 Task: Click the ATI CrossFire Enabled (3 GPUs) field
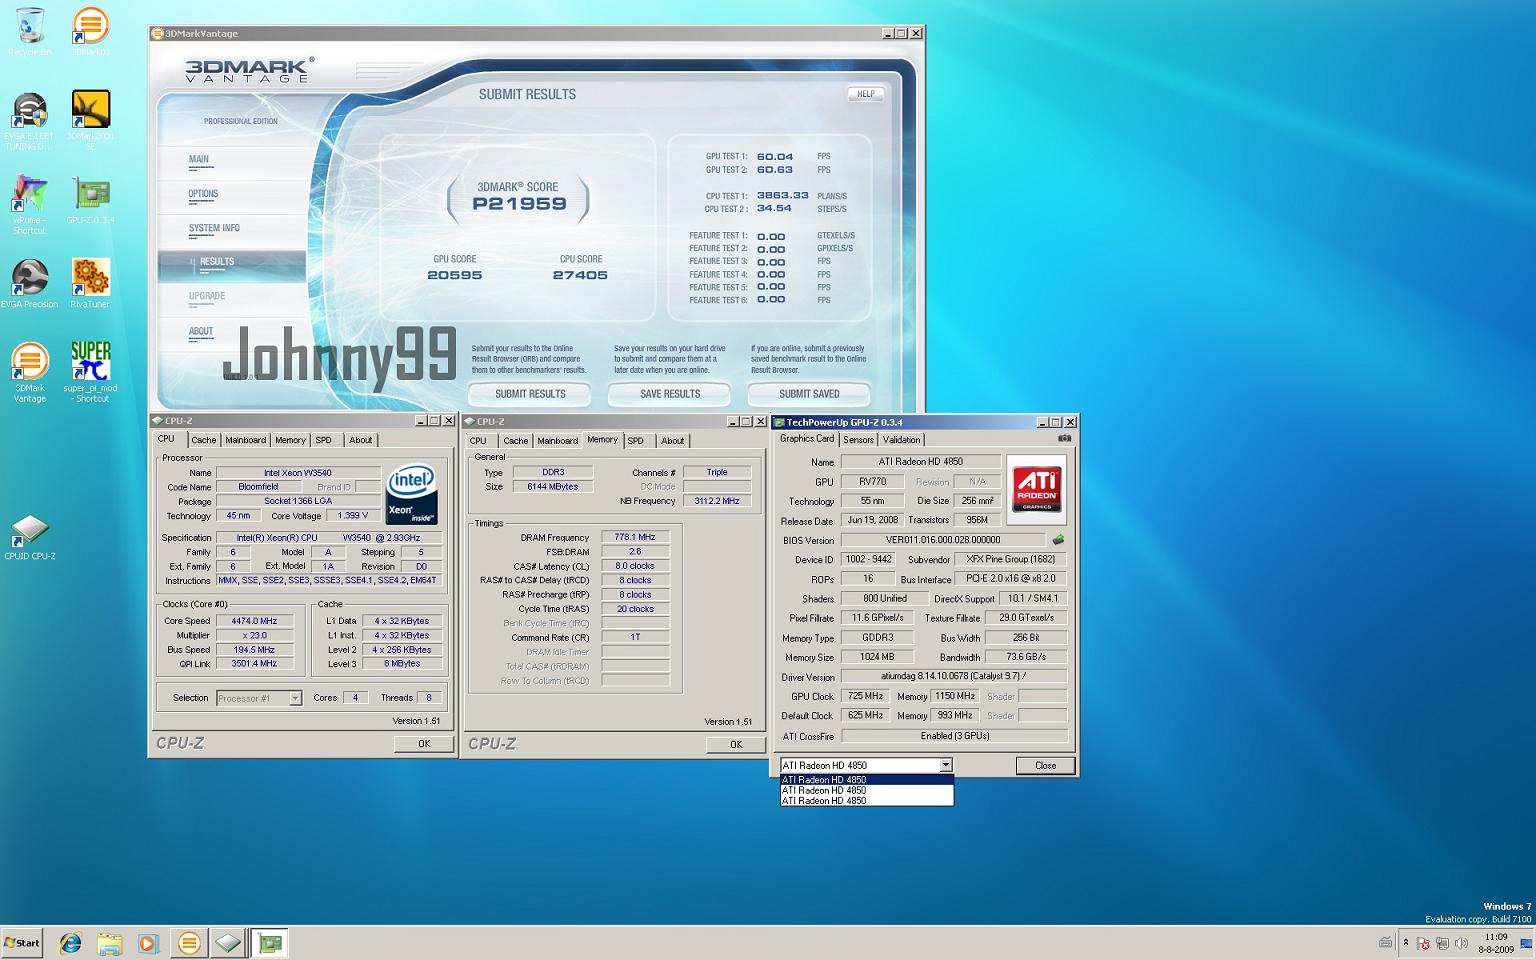(x=955, y=736)
